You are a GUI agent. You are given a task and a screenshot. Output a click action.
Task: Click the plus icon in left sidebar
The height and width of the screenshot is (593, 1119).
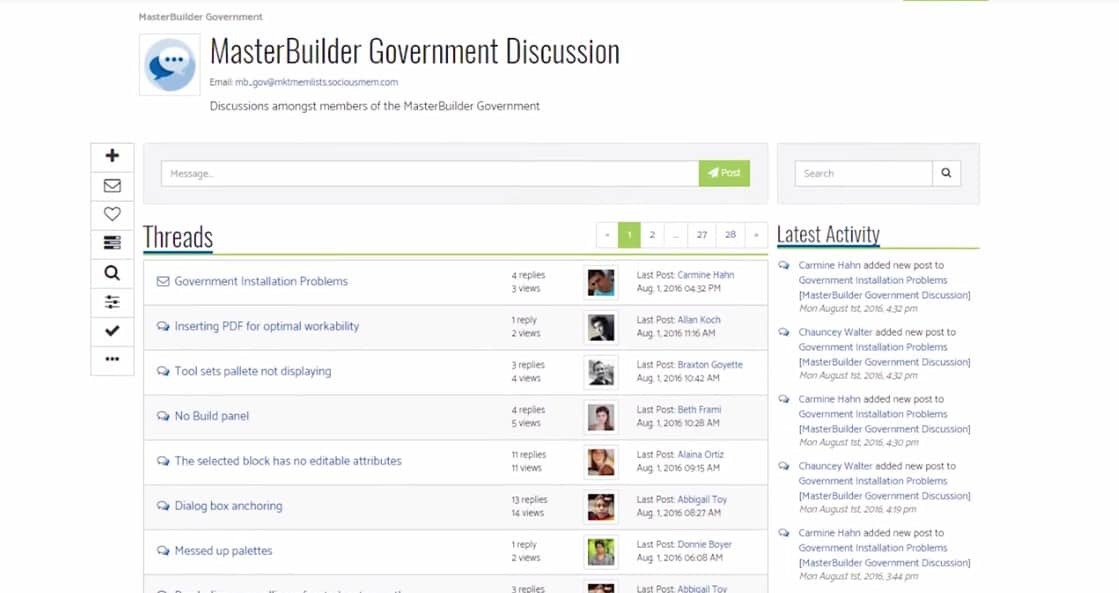[x=112, y=156]
